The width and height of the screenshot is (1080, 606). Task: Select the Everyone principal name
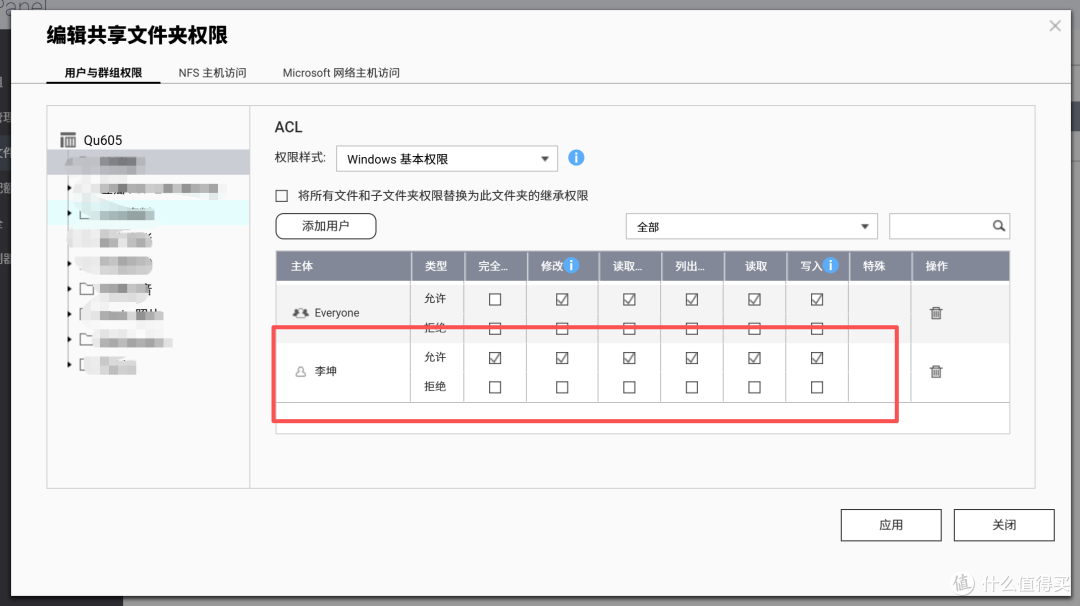(337, 313)
